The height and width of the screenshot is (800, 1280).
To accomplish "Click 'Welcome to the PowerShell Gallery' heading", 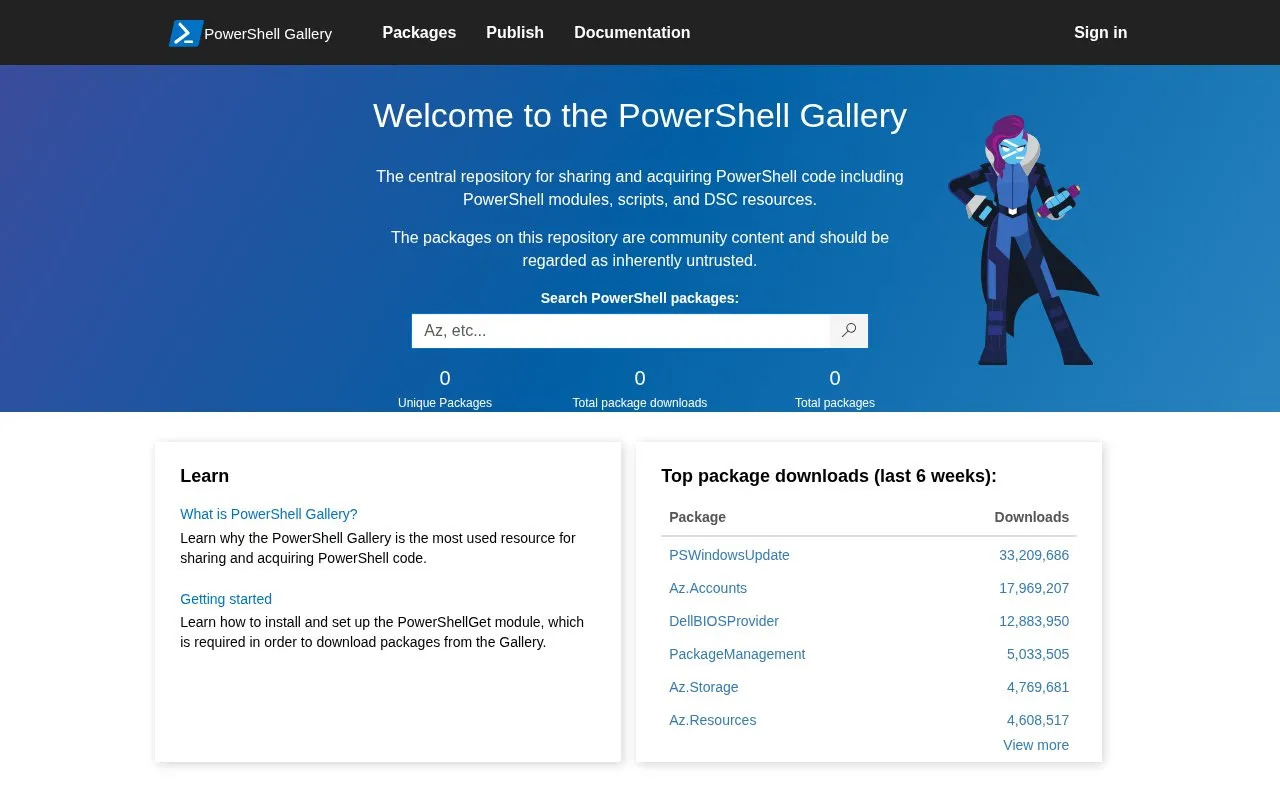I will point(640,116).
